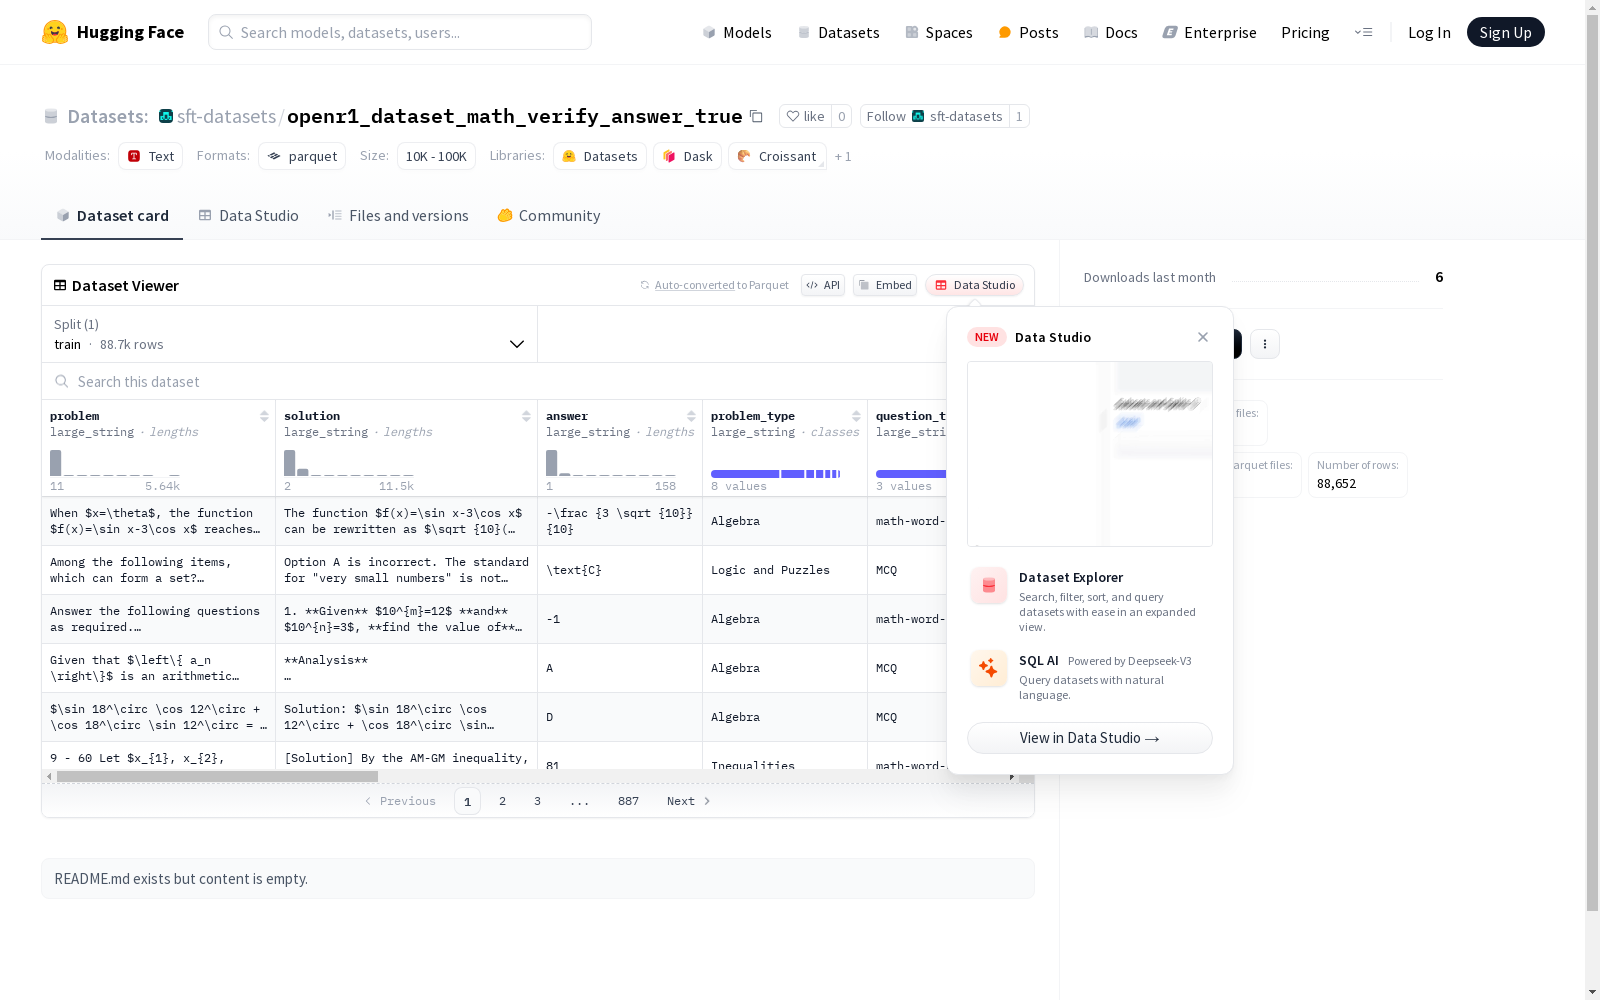1600x1000 pixels.
Task: Click the table's horizontal scrollbar thumb
Action: point(217,776)
